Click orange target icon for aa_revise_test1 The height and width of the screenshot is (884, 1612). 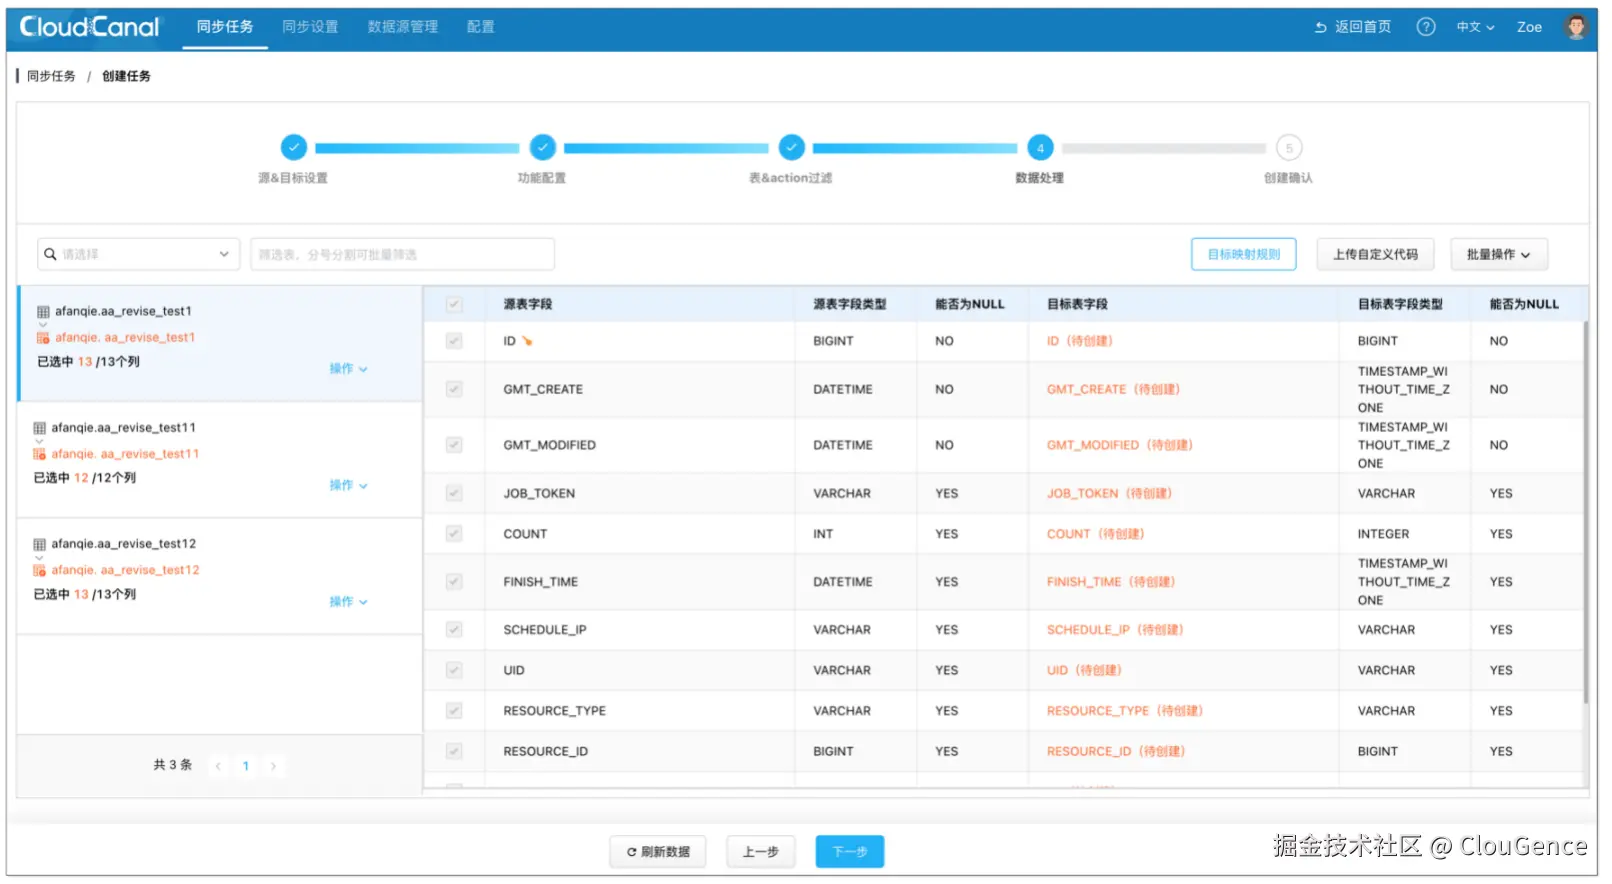[x=43, y=338]
